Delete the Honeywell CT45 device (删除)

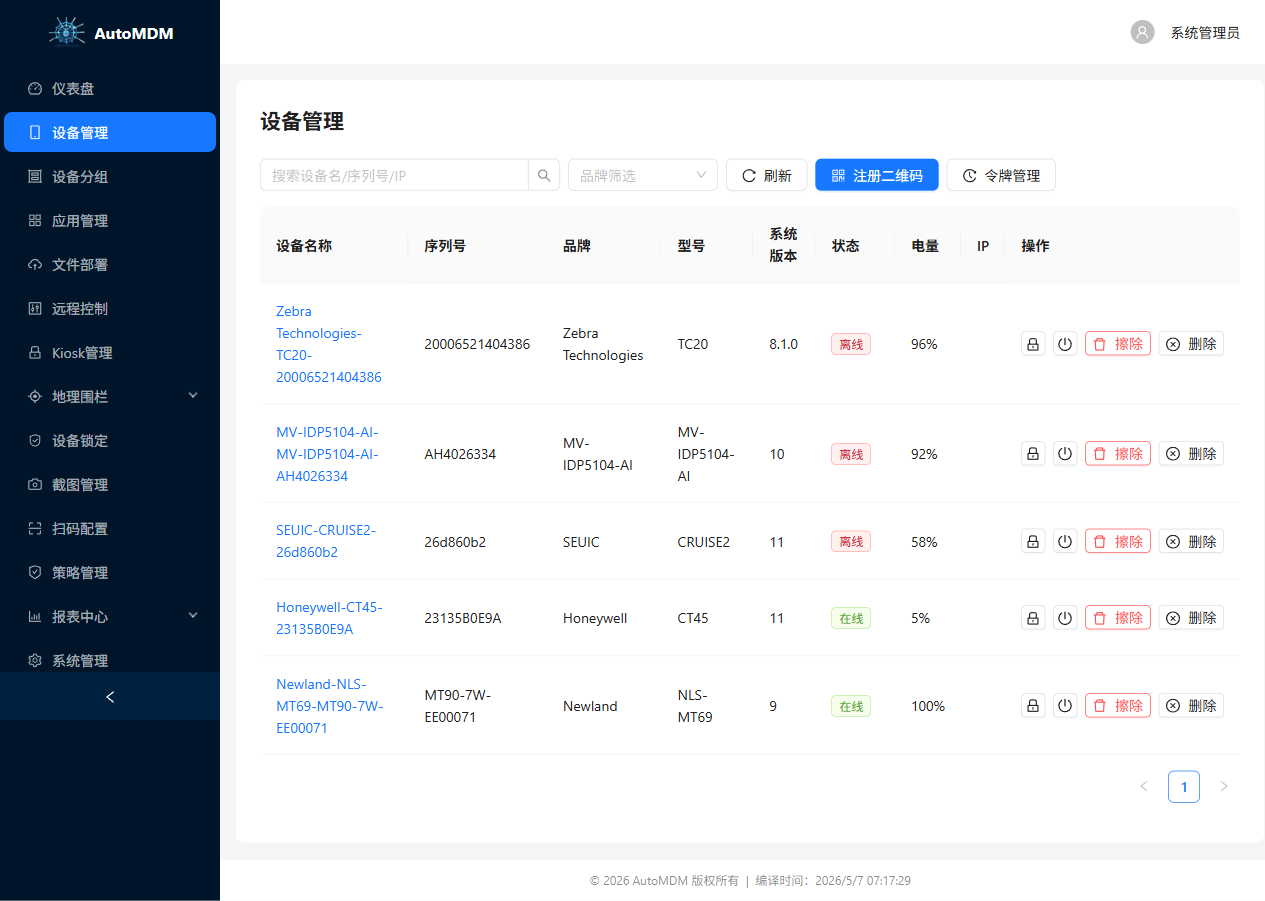point(1191,618)
